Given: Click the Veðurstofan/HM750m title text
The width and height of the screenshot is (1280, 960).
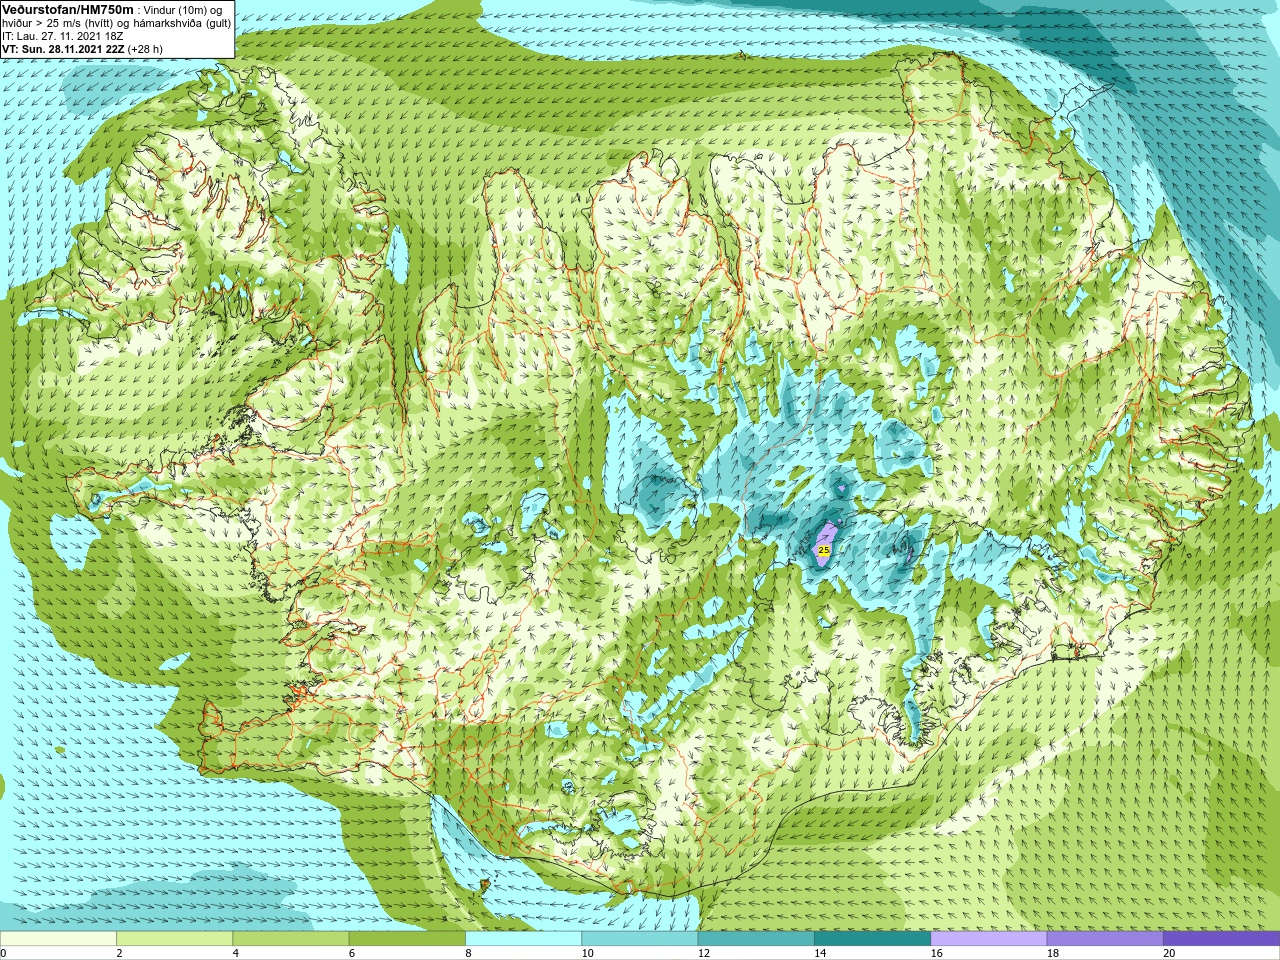Looking at the screenshot, I should point(69,9).
